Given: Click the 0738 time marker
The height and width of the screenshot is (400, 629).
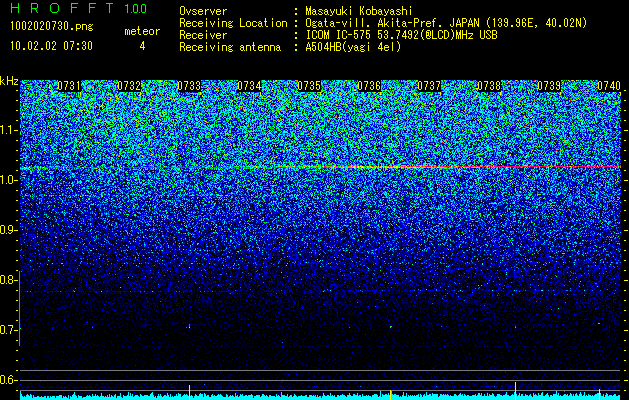Looking at the screenshot, I should 489,86.
